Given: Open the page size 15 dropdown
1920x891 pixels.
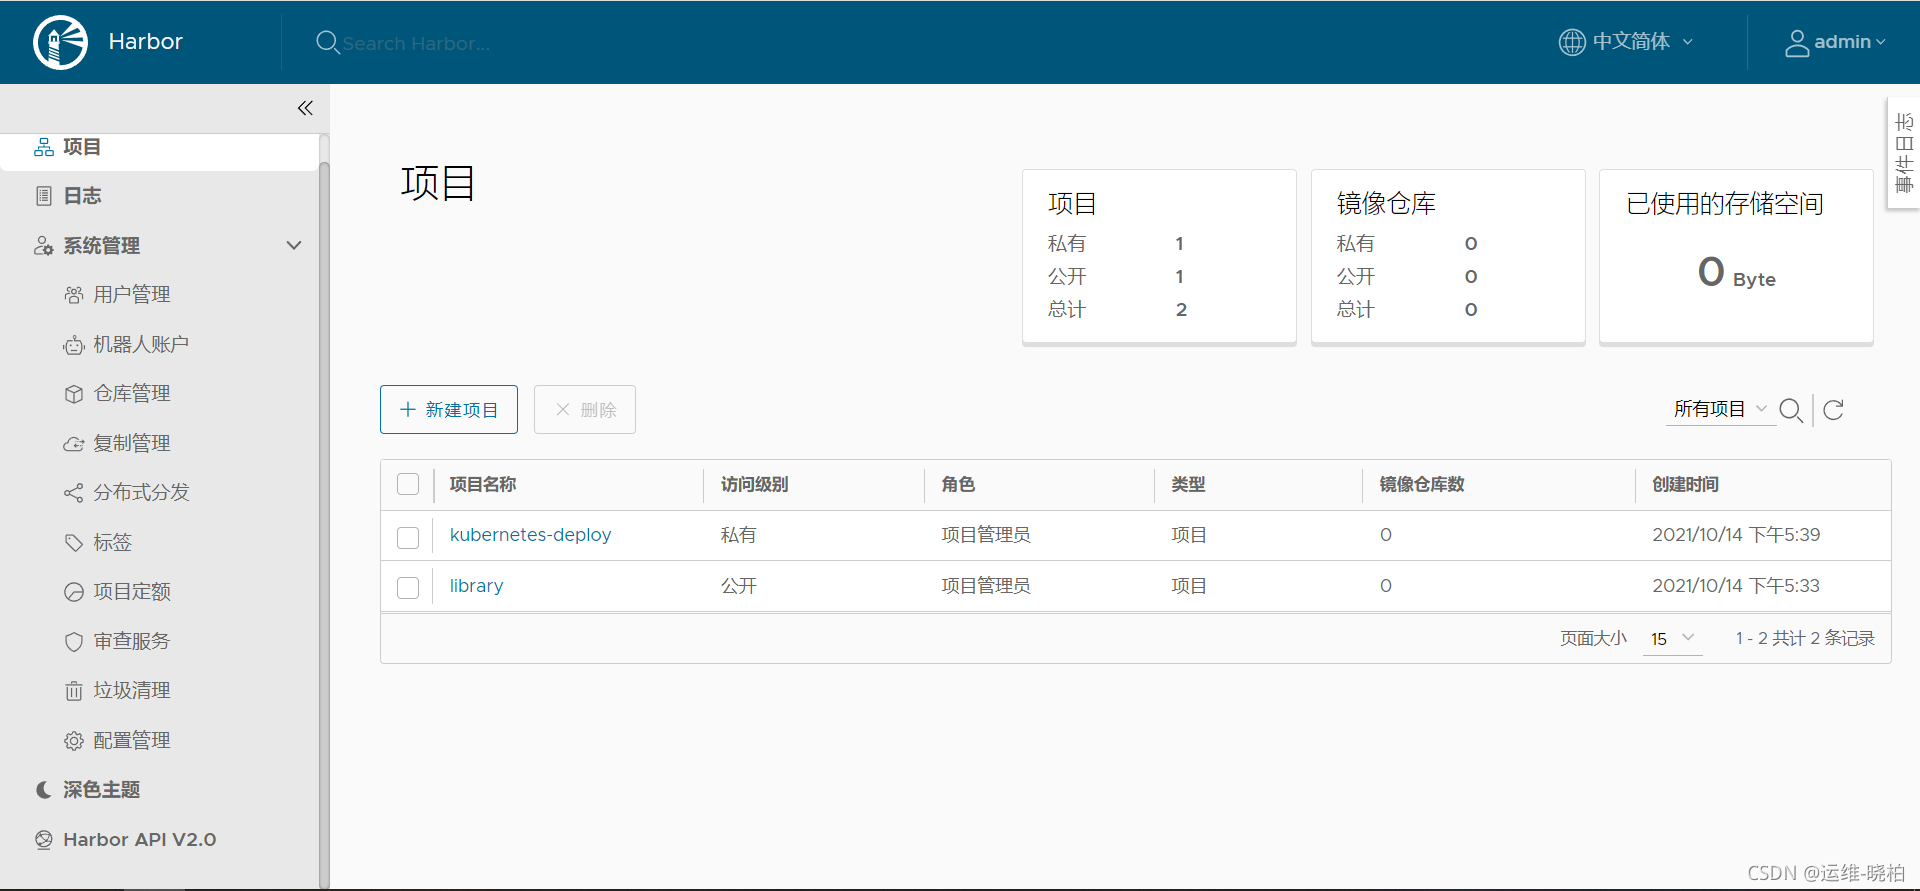Looking at the screenshot, I should pos(1672,639).
